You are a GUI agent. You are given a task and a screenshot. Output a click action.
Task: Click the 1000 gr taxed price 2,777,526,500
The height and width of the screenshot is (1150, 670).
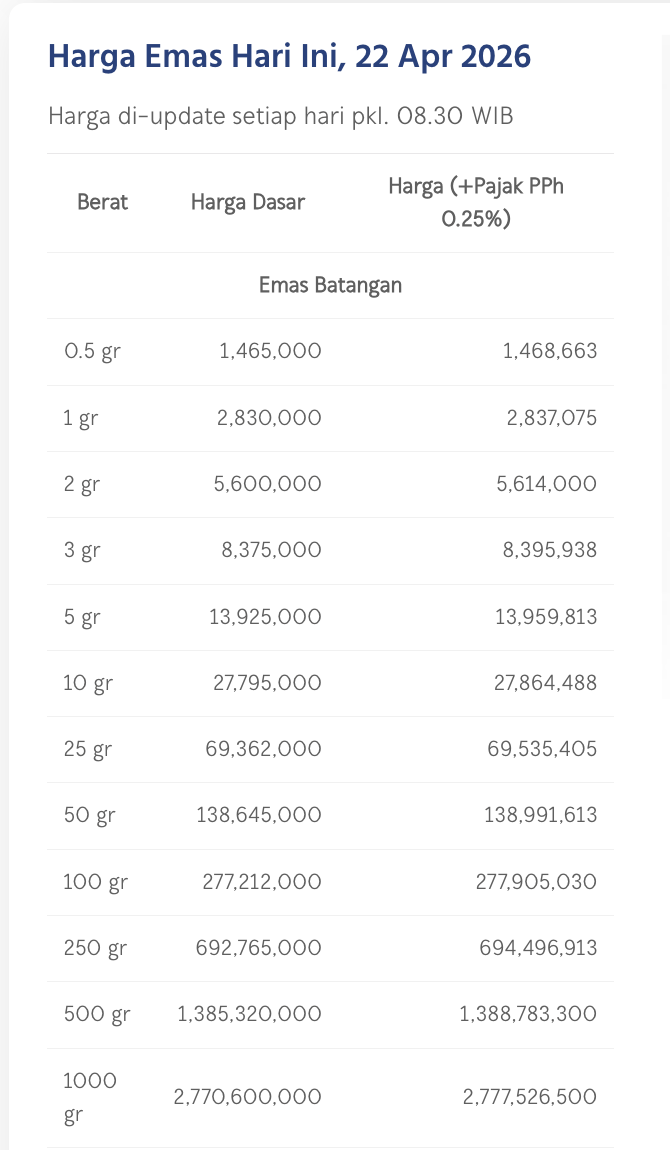[x=530, y=1097]
